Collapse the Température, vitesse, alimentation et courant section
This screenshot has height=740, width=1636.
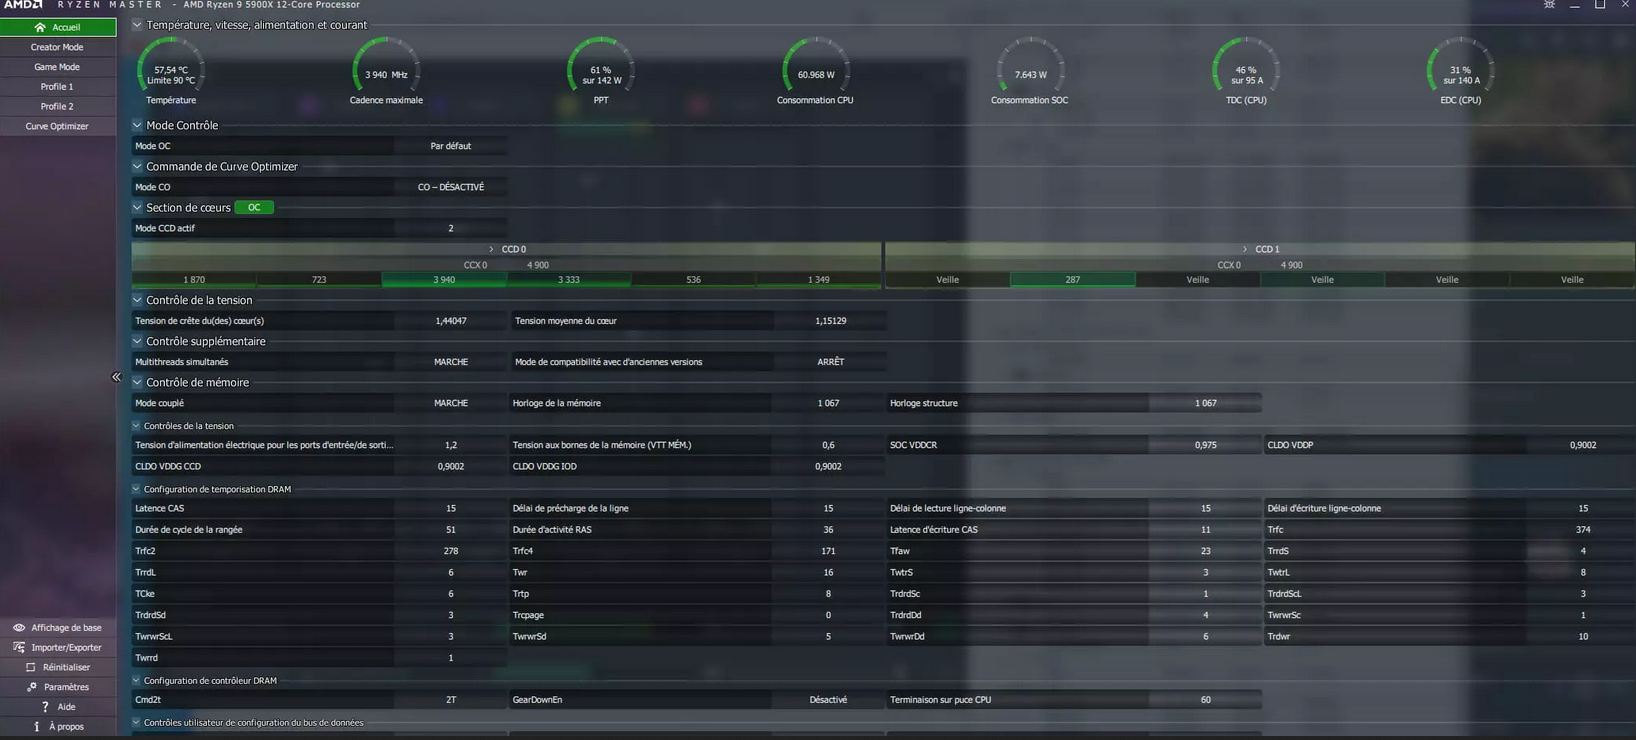137,25
